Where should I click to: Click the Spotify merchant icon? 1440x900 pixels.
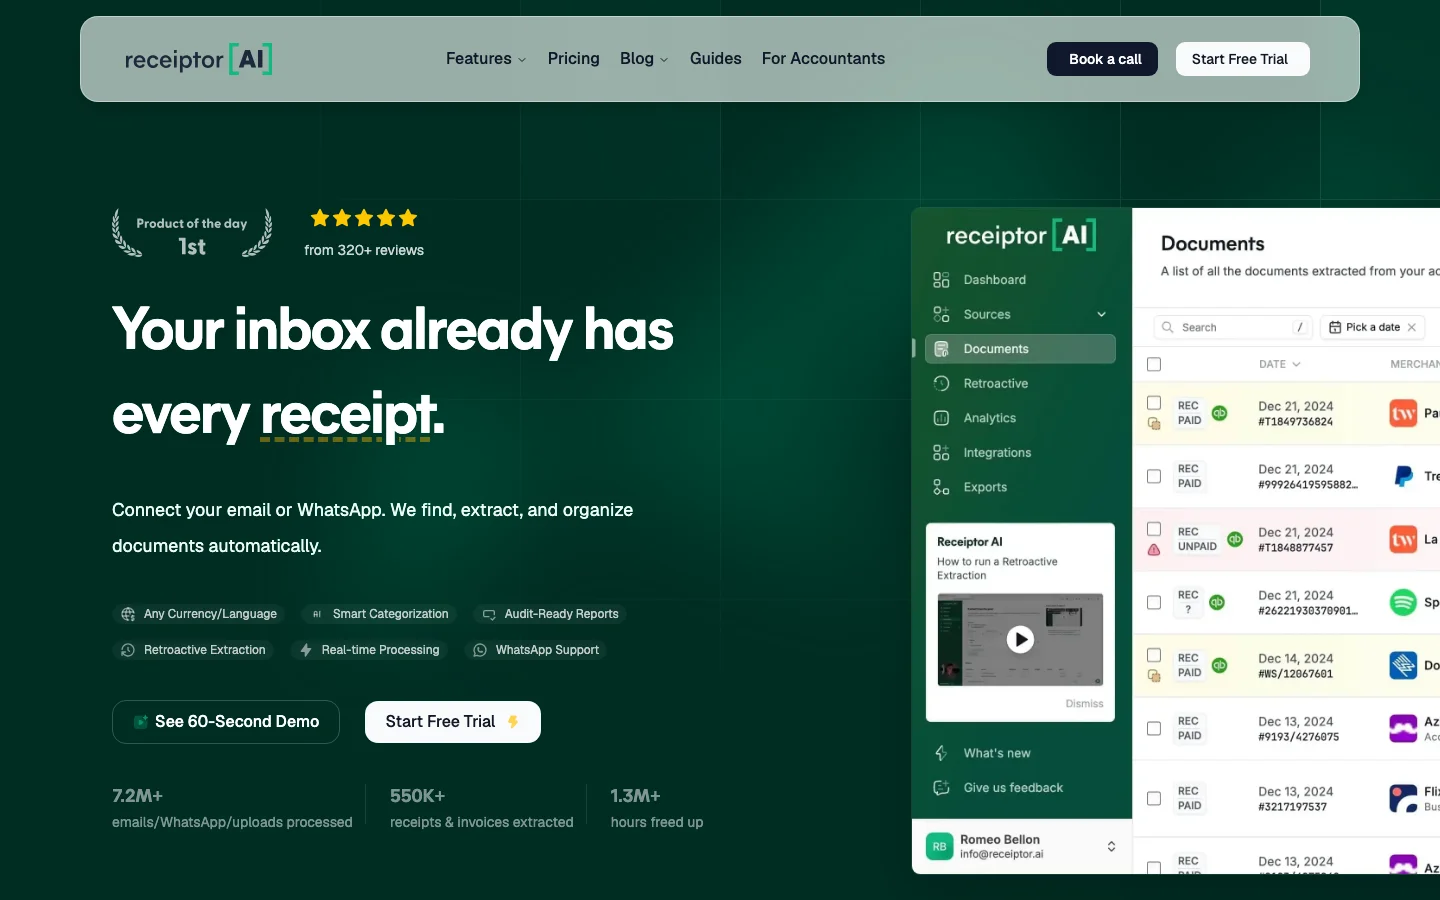point(1403,602)
